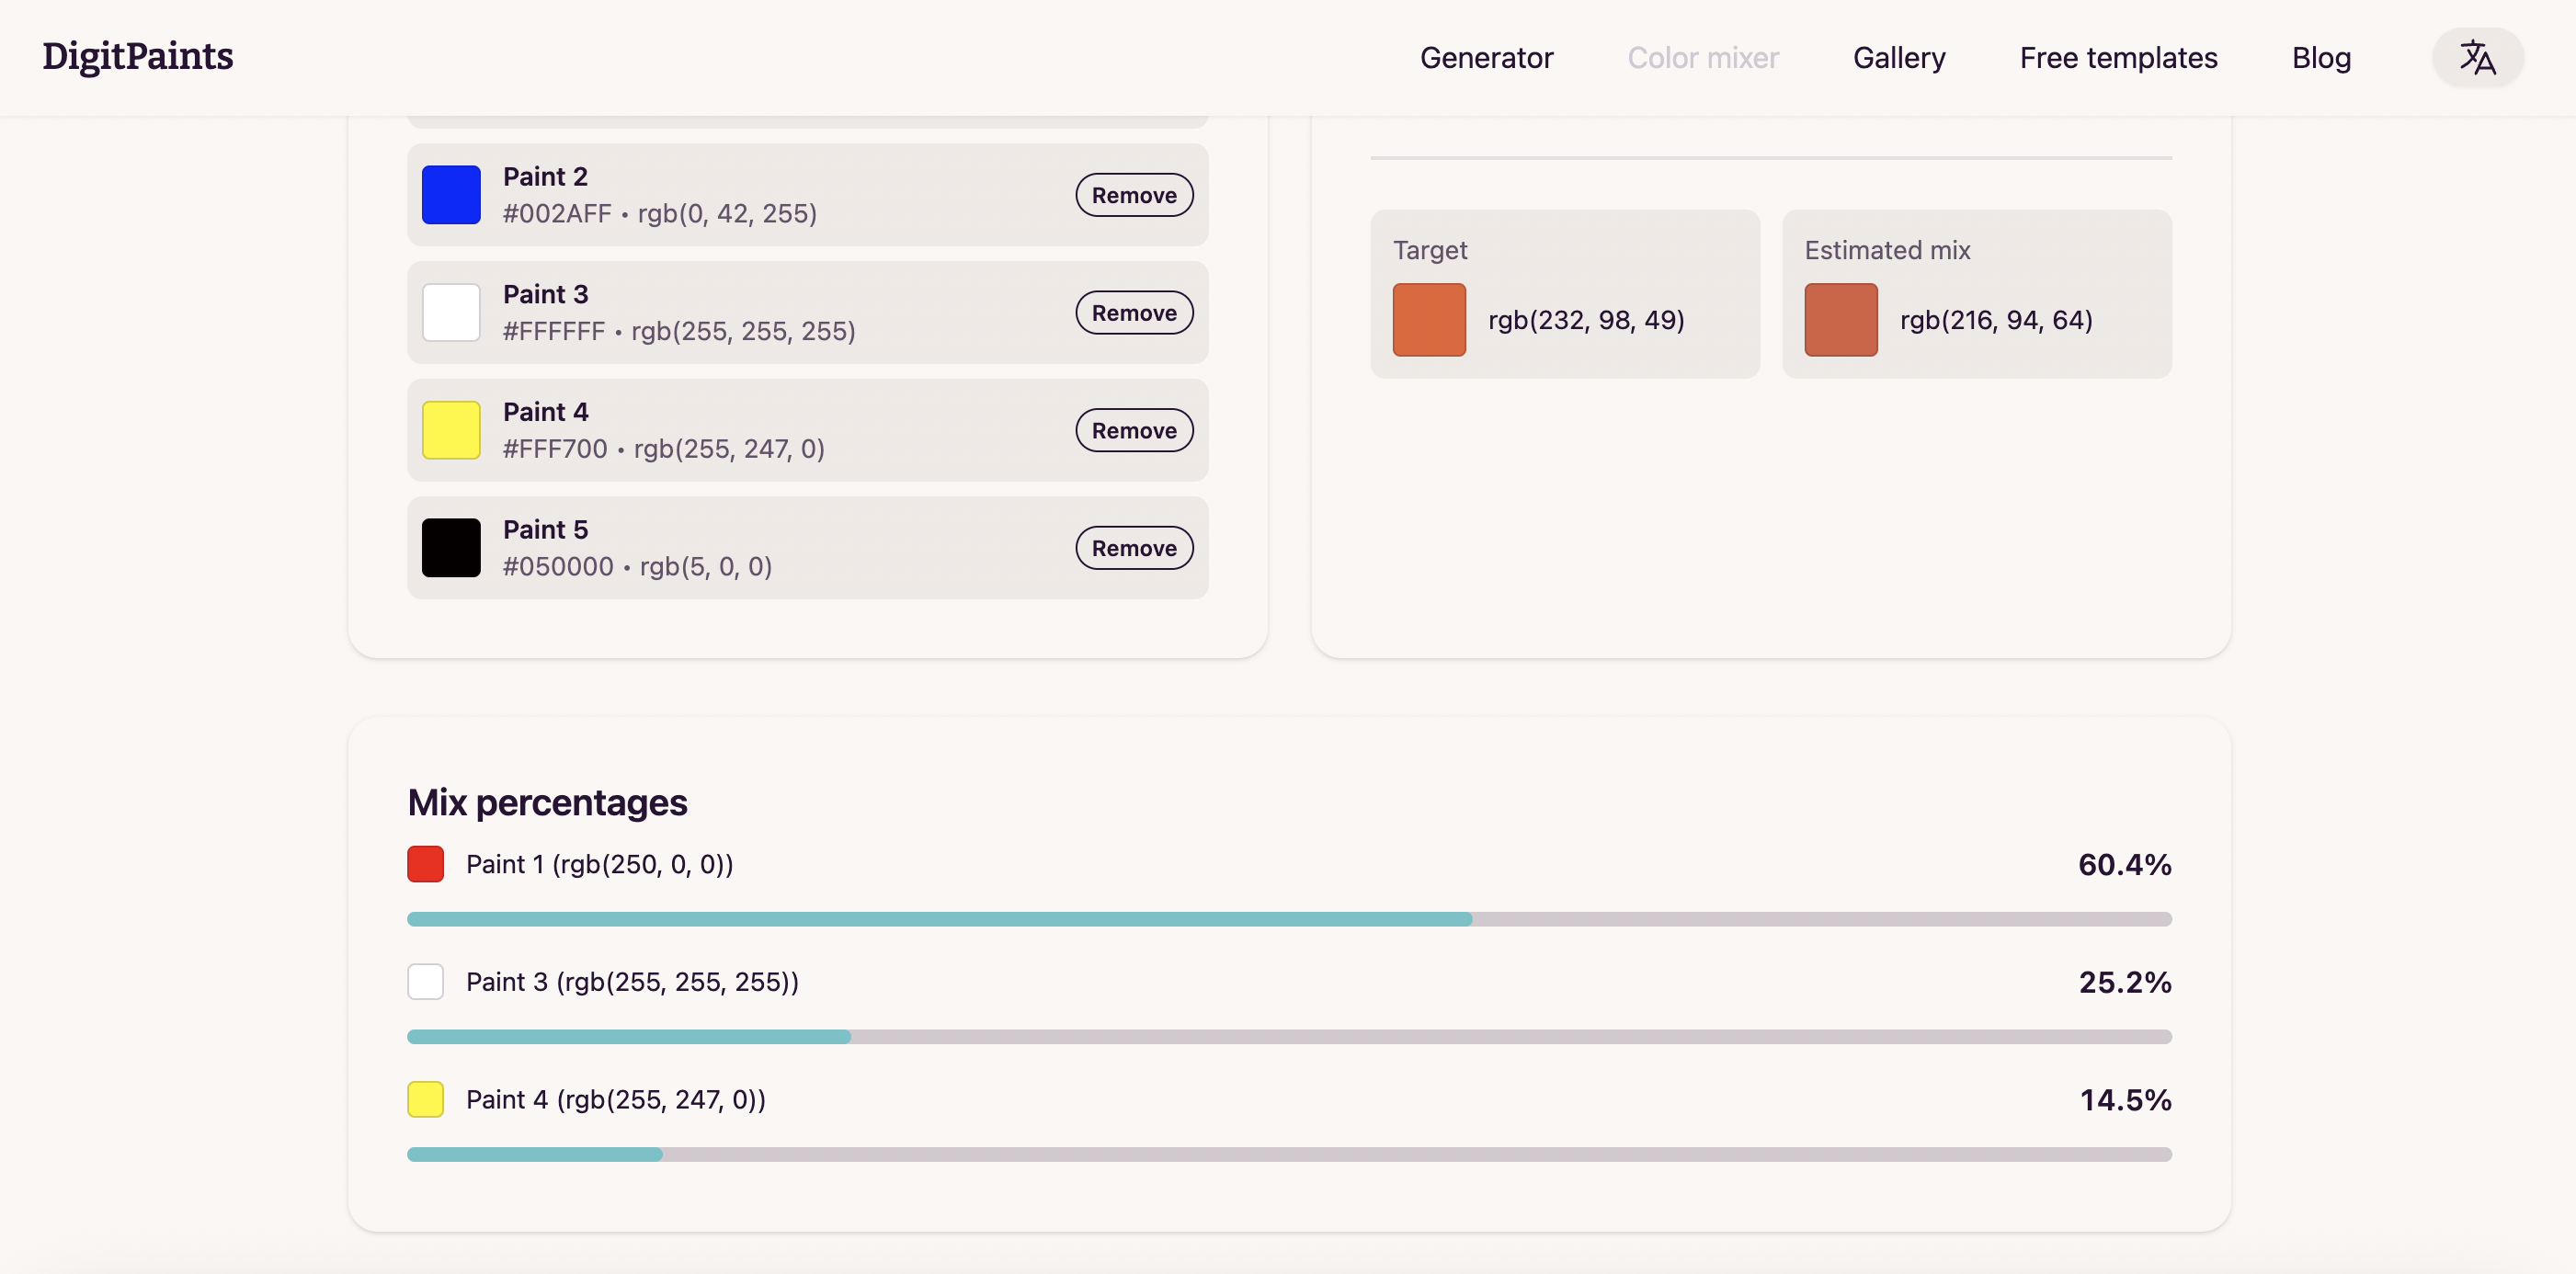Open the Gallery section

(1899, 57)
